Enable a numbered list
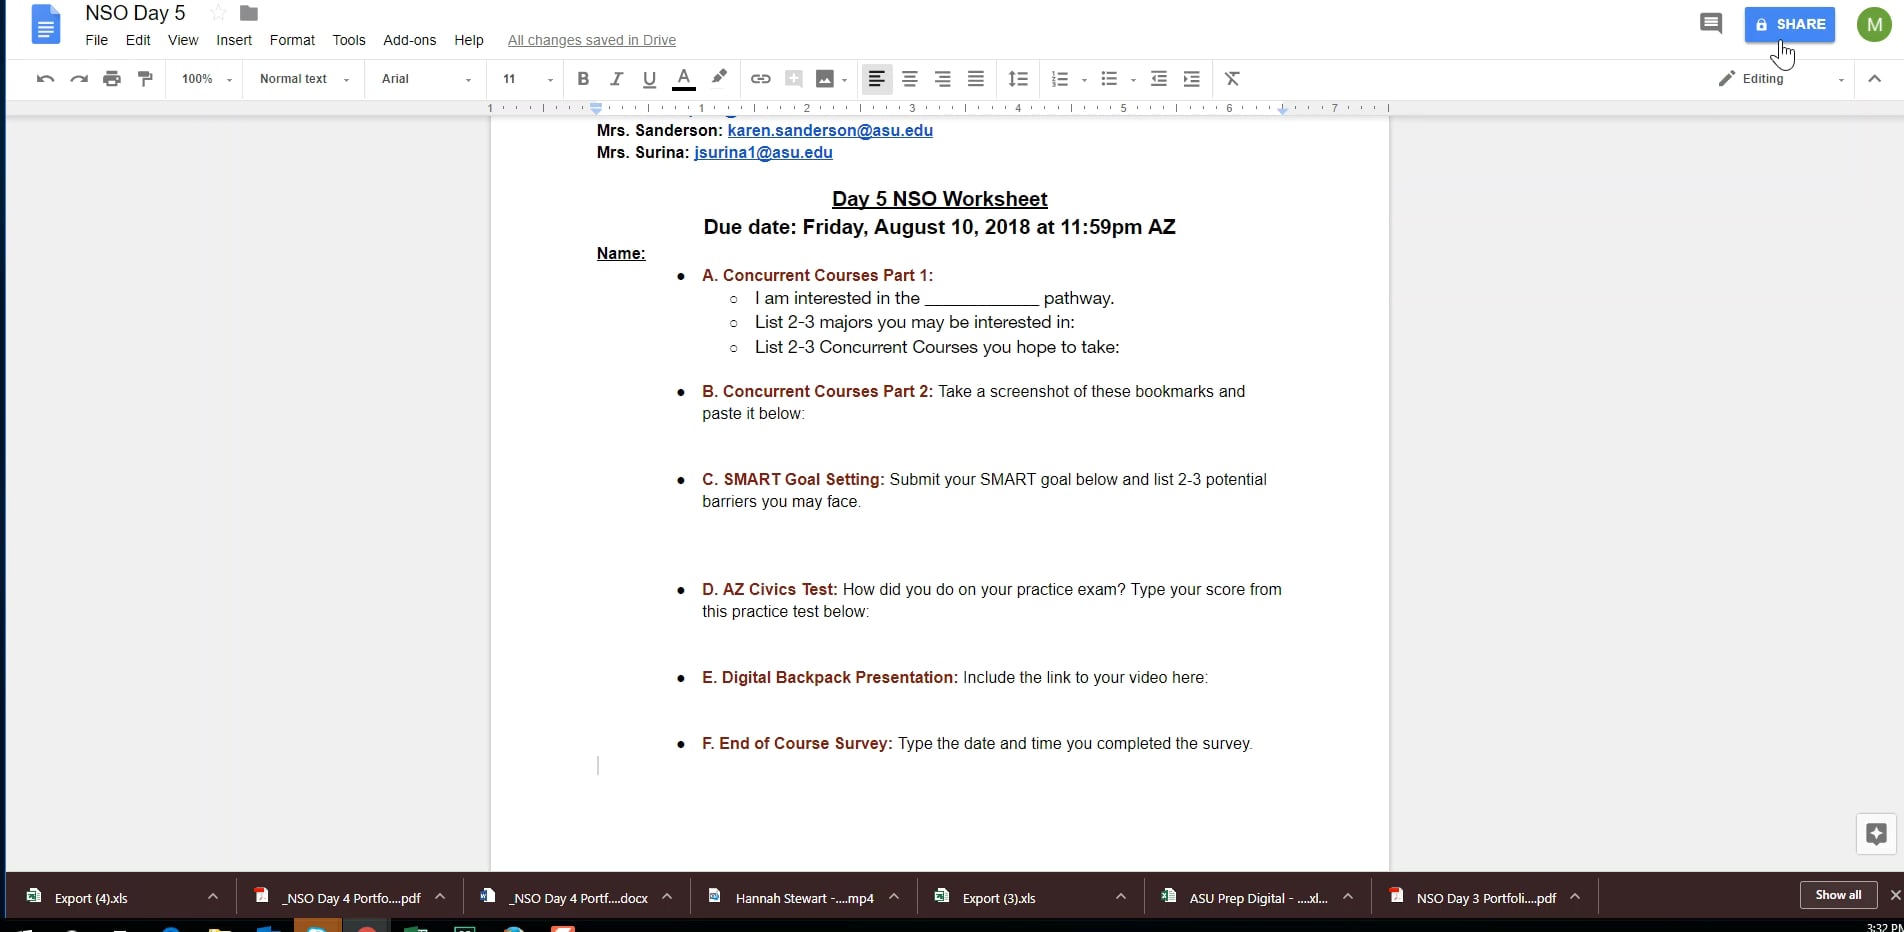Viewport: 1904px width, 932px height. (1060, 79)
